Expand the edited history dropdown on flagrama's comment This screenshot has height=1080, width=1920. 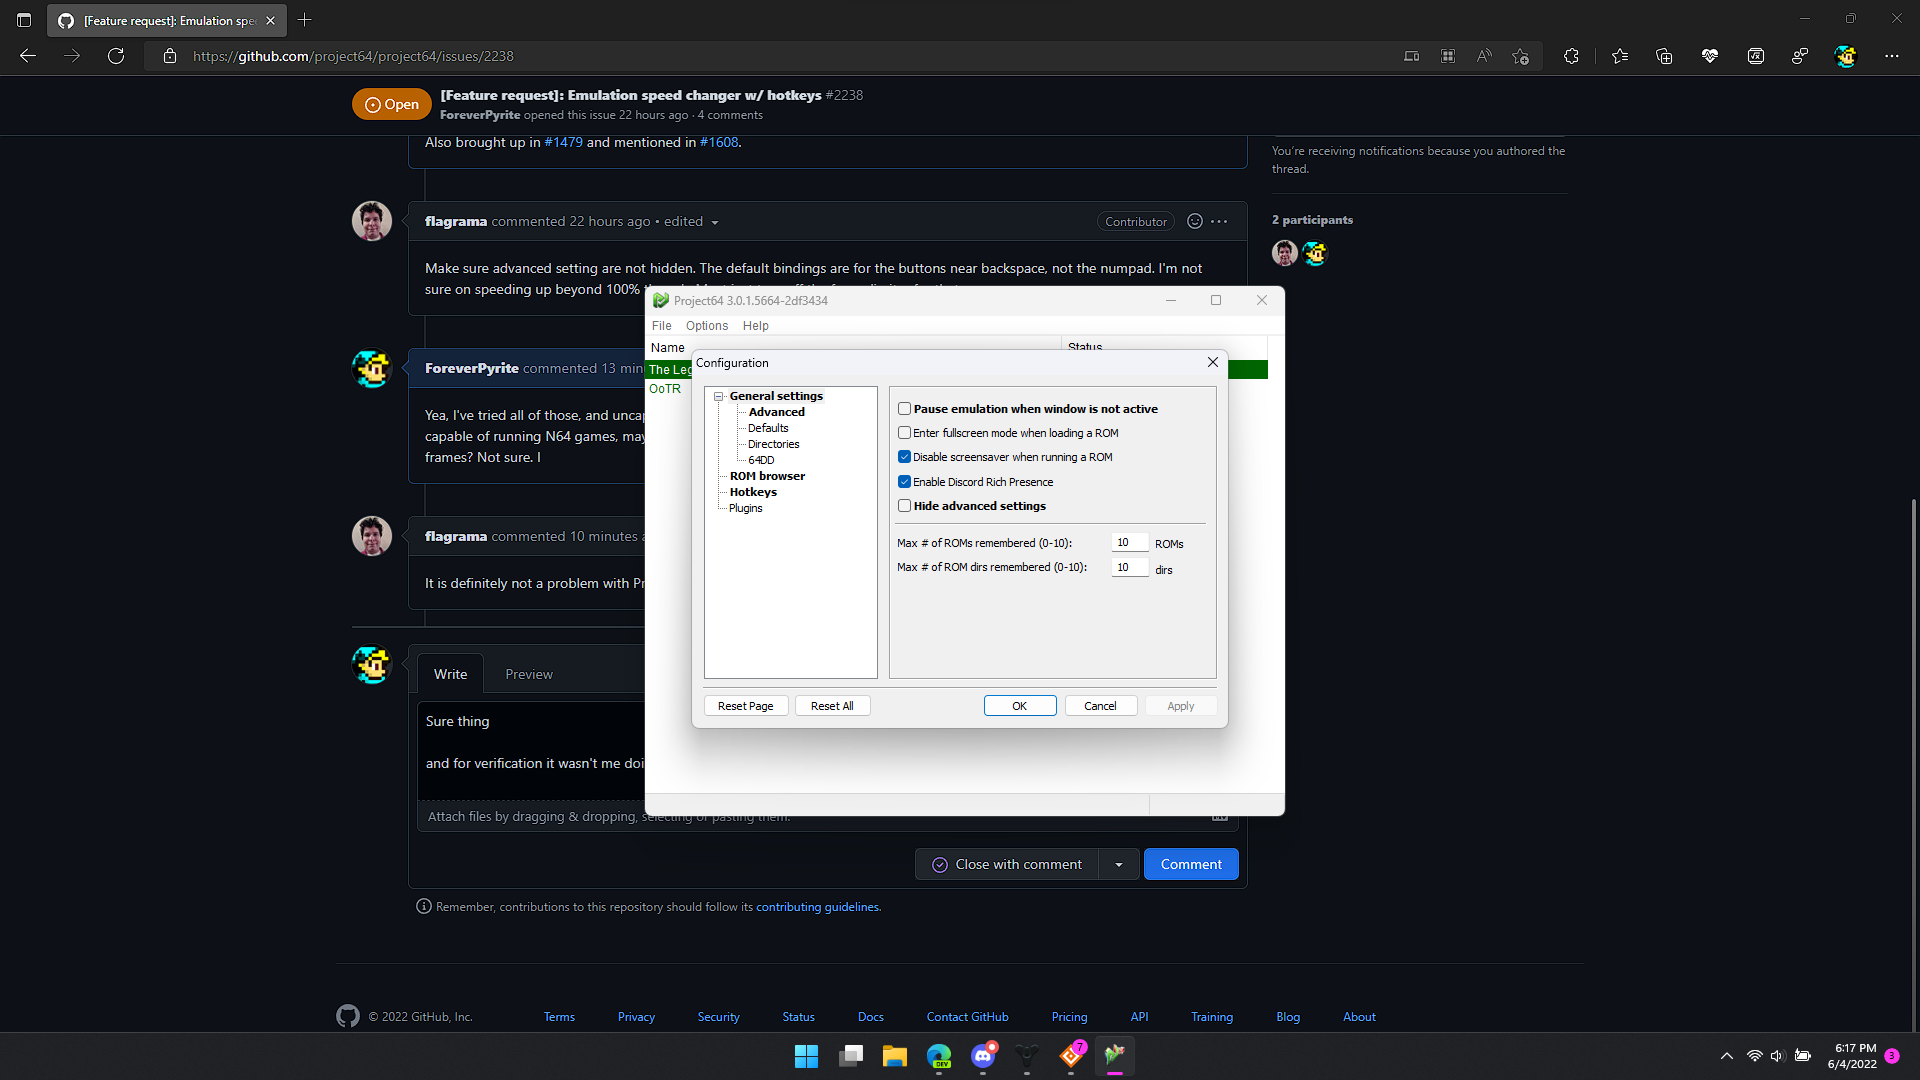click(715, 221)
